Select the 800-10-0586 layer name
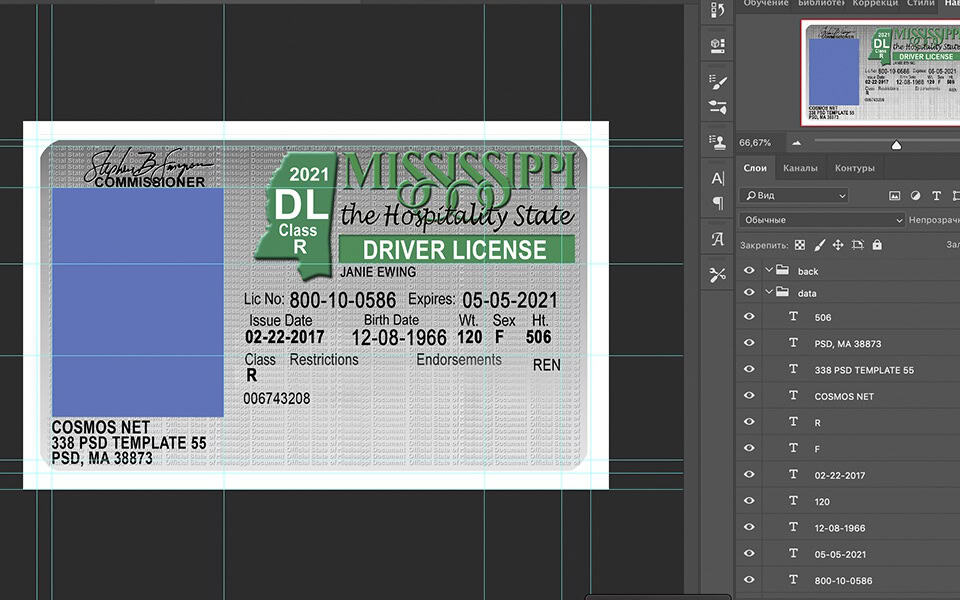Image resolution: width=960 pixels, height=600 pixels. pos(843,580)
